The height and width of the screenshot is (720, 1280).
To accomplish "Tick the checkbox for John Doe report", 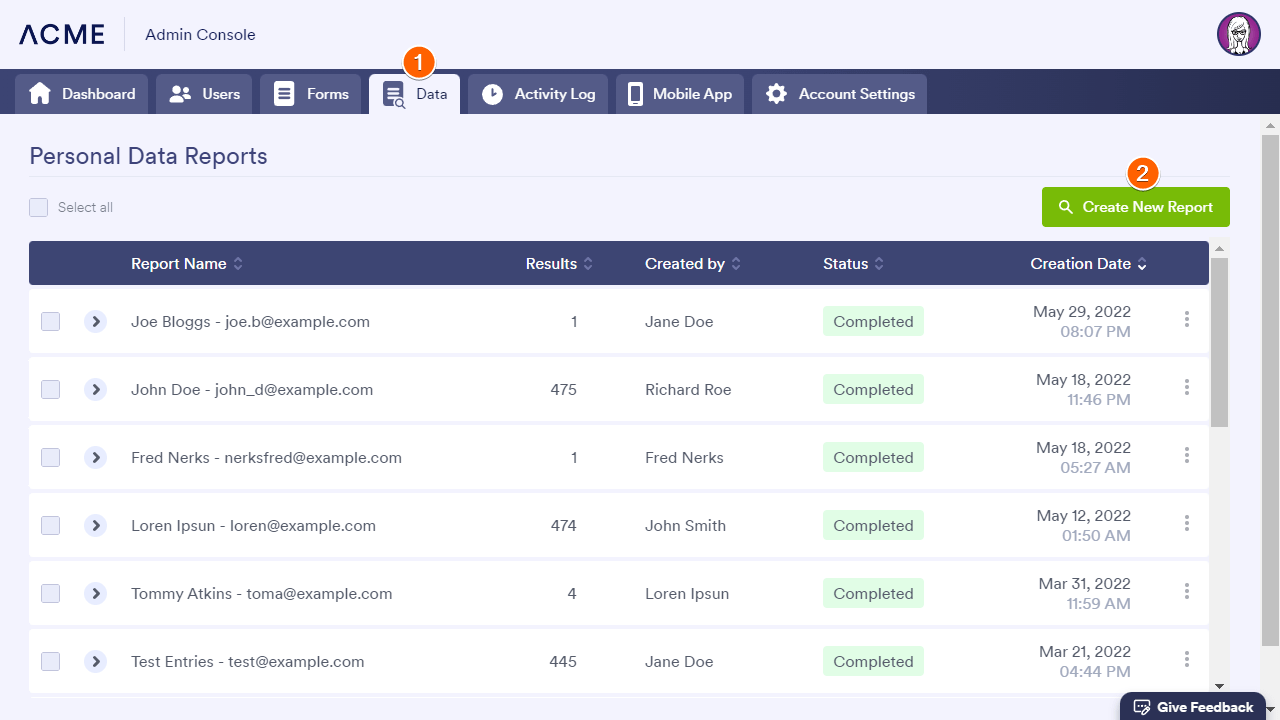I will (x=51, y=390).
